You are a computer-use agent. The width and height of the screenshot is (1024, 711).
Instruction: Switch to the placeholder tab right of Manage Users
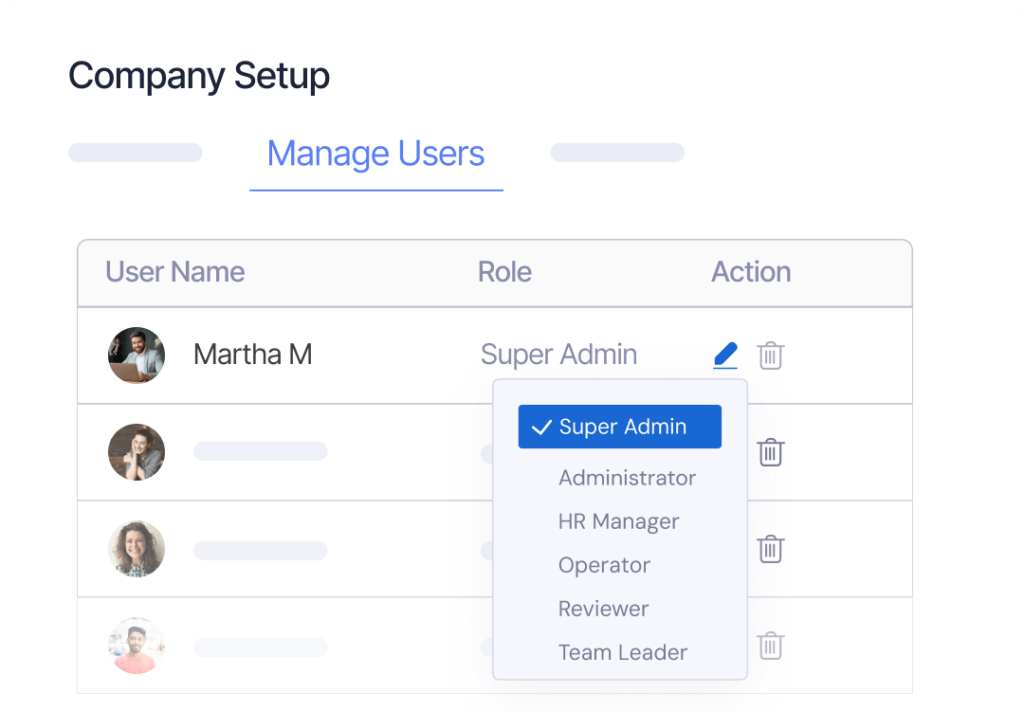pyautogui.click(x=617, y=153)
